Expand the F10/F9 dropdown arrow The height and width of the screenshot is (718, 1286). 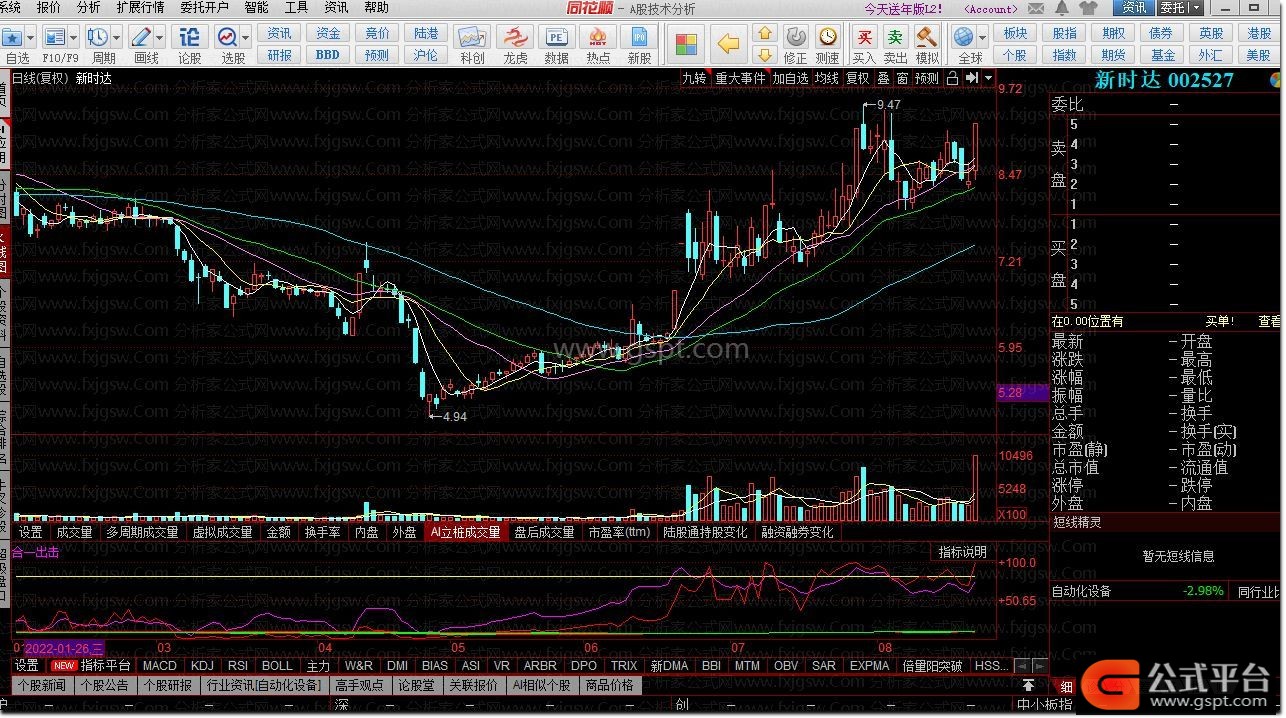74,38
